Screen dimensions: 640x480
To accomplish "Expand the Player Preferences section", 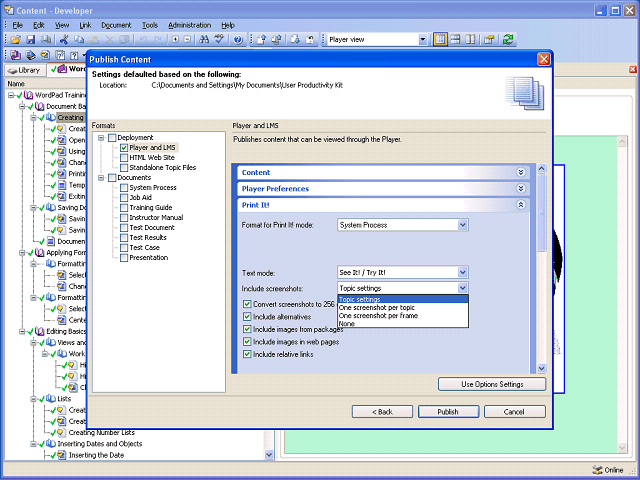I will click(521, 189).
